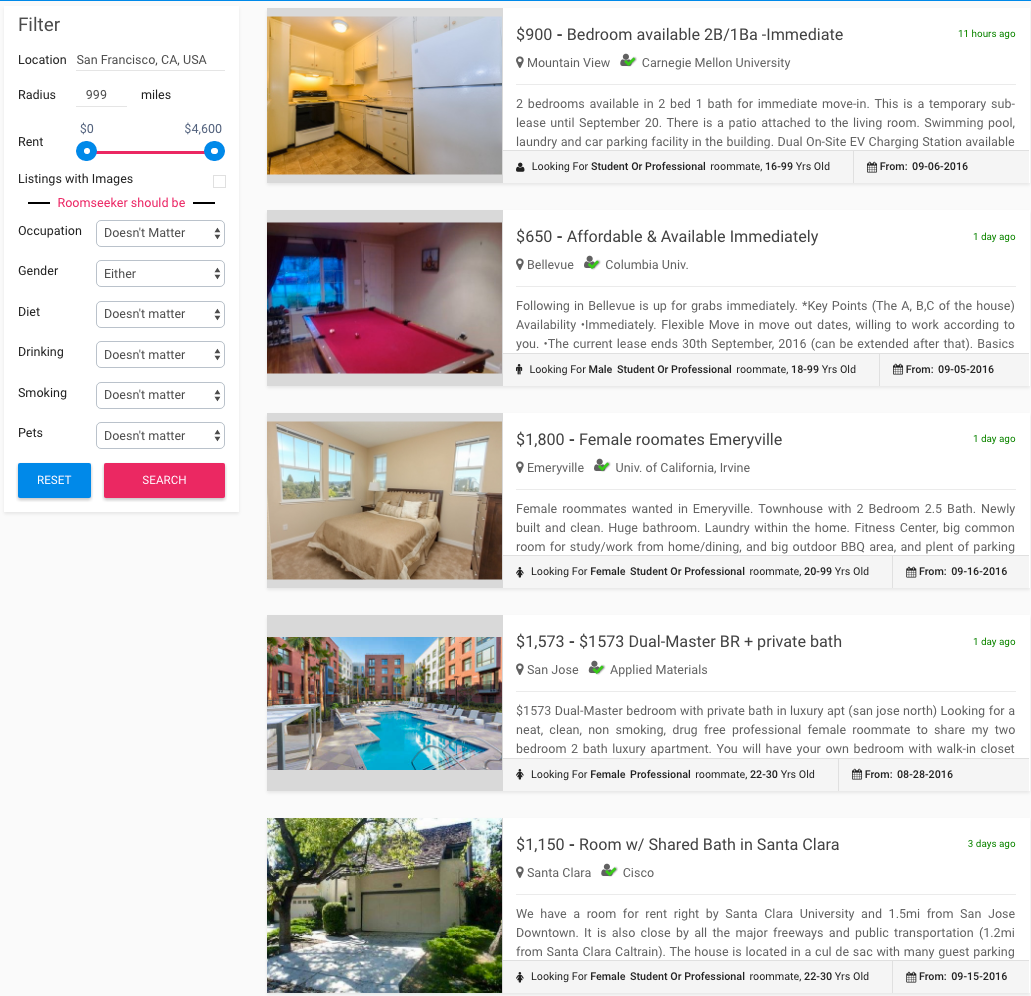Click the Radius miles input field
The width and height of the screenshot is (1031, 996).
(101, 95)
